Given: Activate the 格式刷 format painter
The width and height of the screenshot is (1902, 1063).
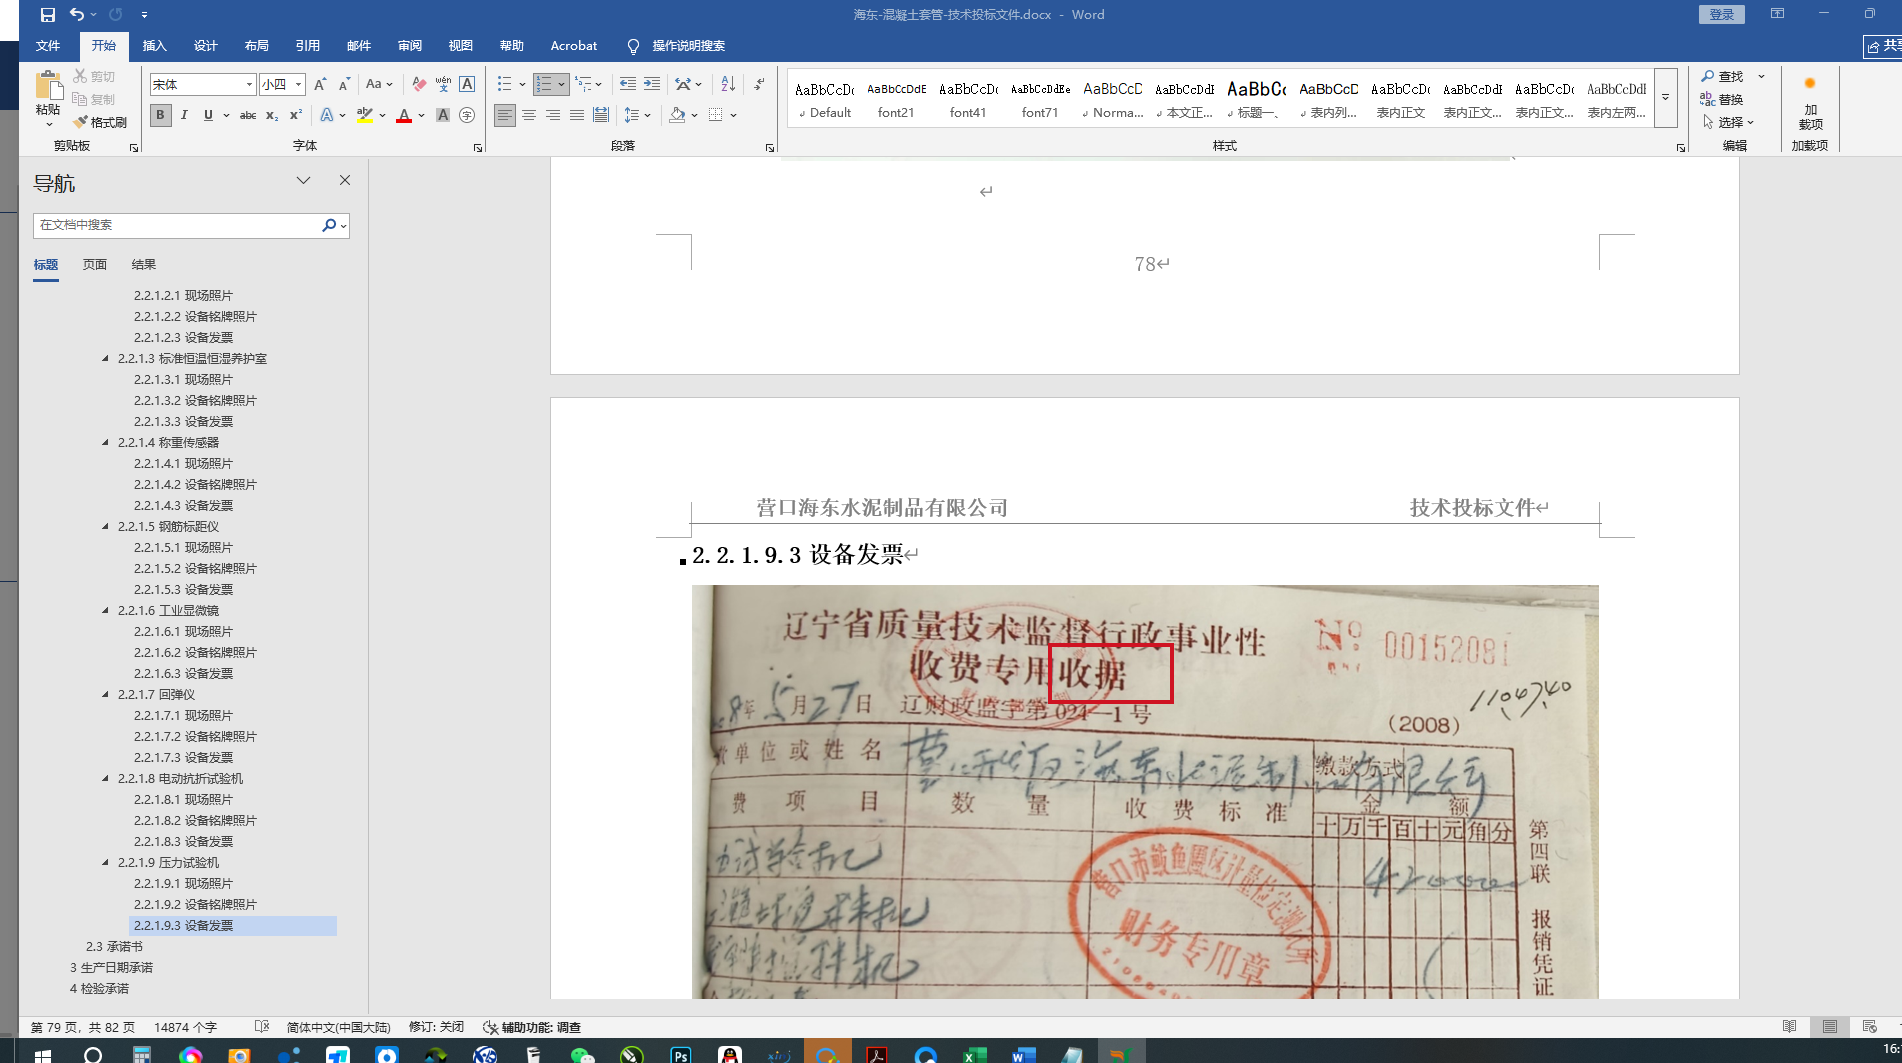Looking at the screenshot, I should point(100,122).
